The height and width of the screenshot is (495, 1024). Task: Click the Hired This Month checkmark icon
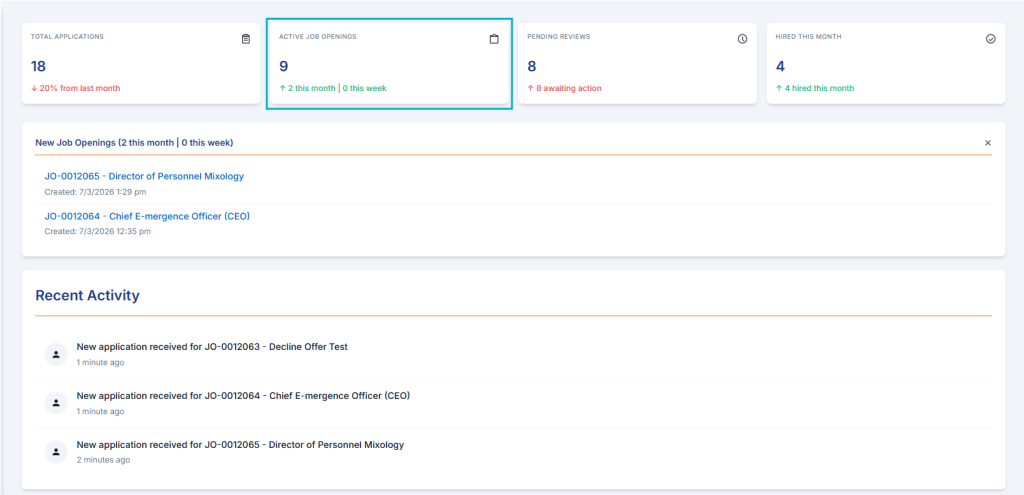(x=990, y=39)
